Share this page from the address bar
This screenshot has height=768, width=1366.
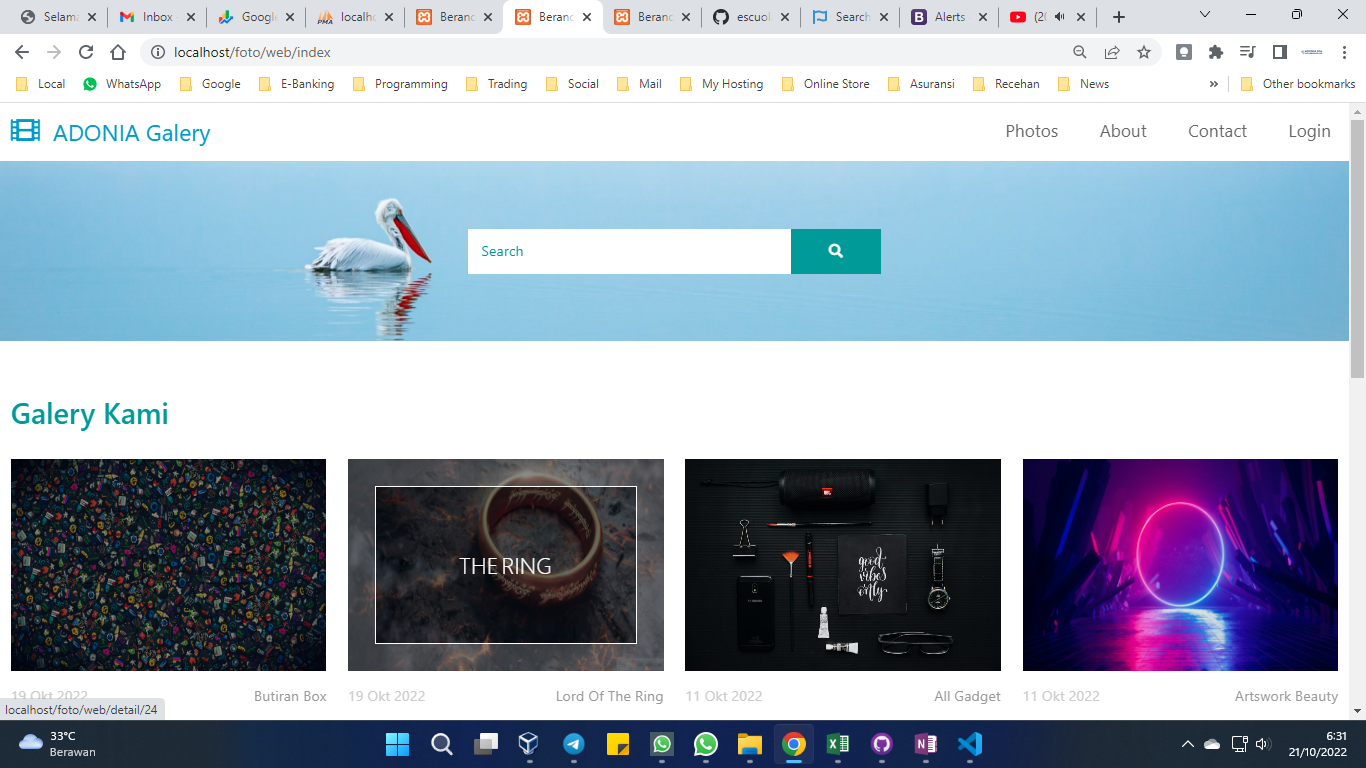(1112, 52)
